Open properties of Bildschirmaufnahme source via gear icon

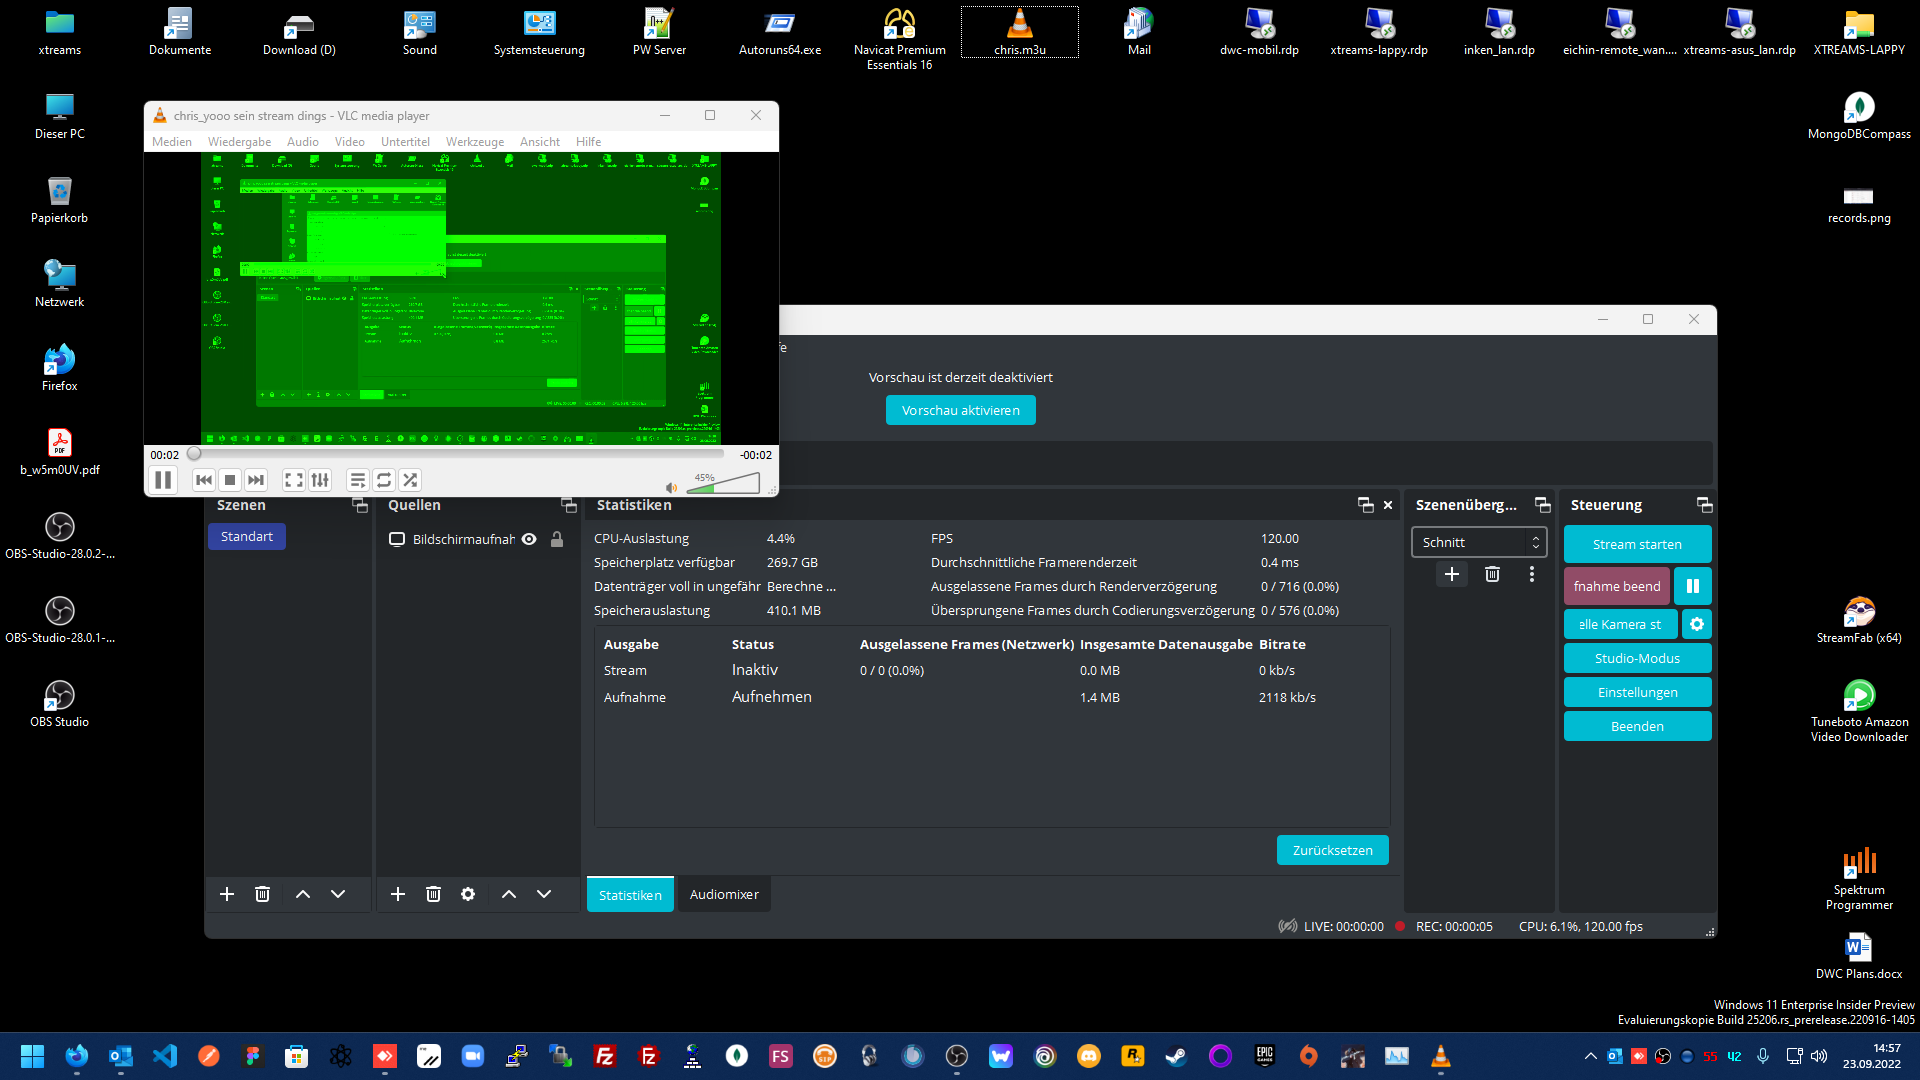[467, 894]
